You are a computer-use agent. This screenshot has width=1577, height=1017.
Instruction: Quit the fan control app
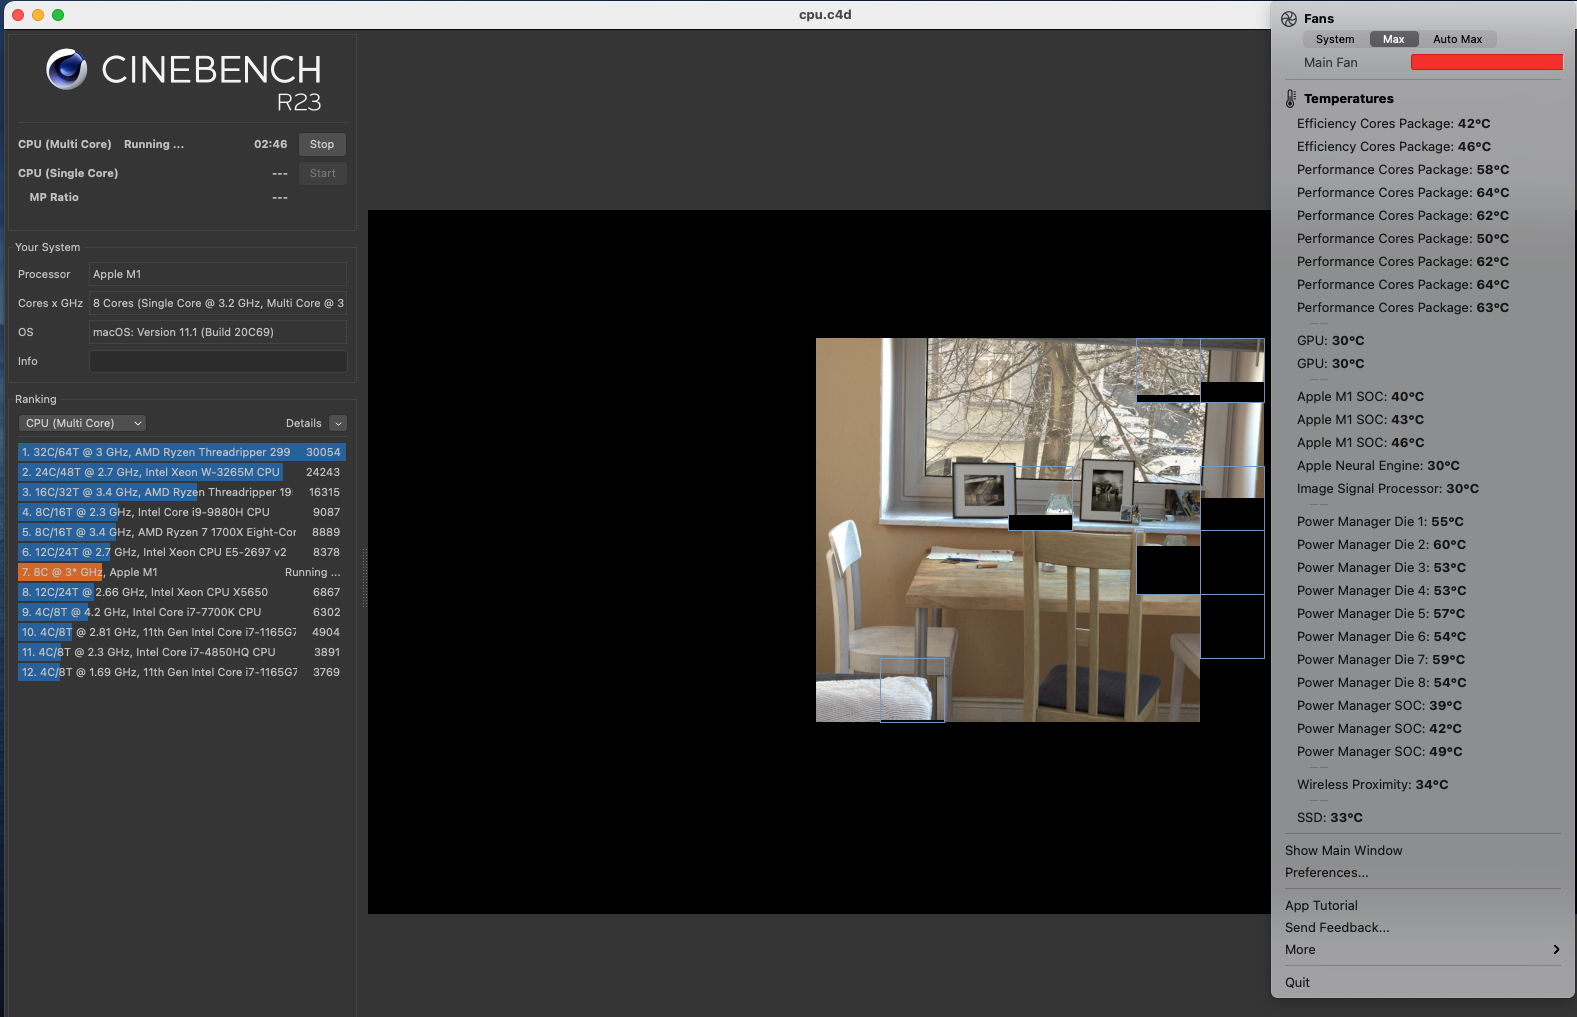tap(1297, 983)
